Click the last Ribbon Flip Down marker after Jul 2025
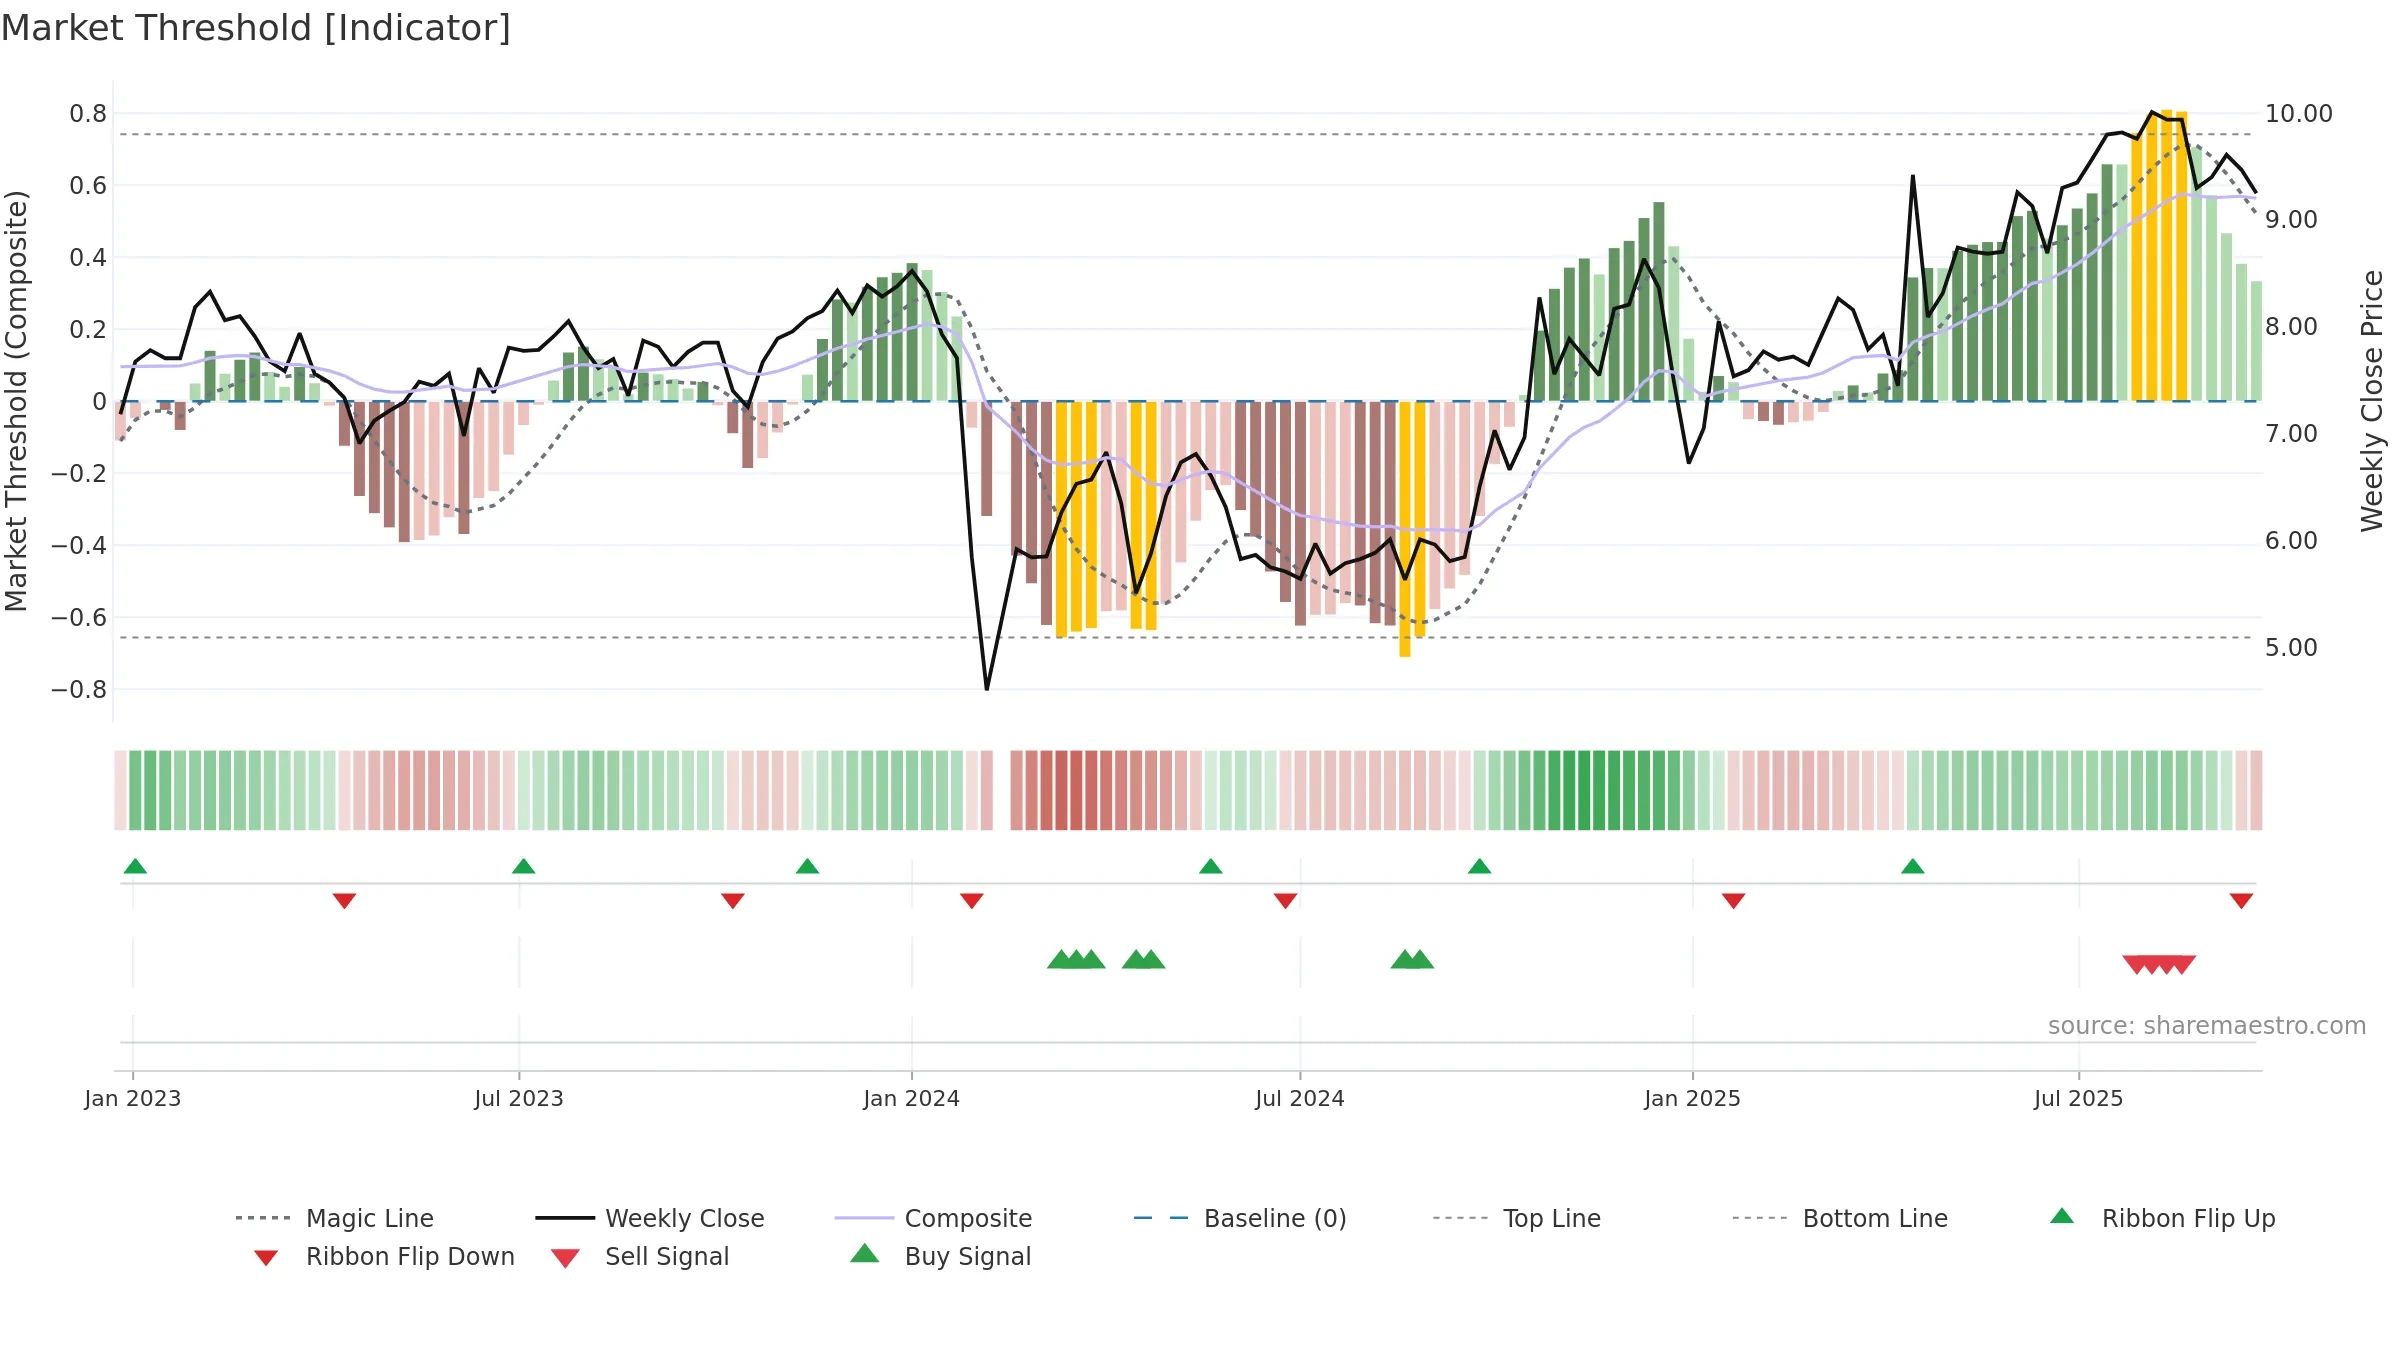Screen dimensions: 2400x1350 (x=2241, y=901)
